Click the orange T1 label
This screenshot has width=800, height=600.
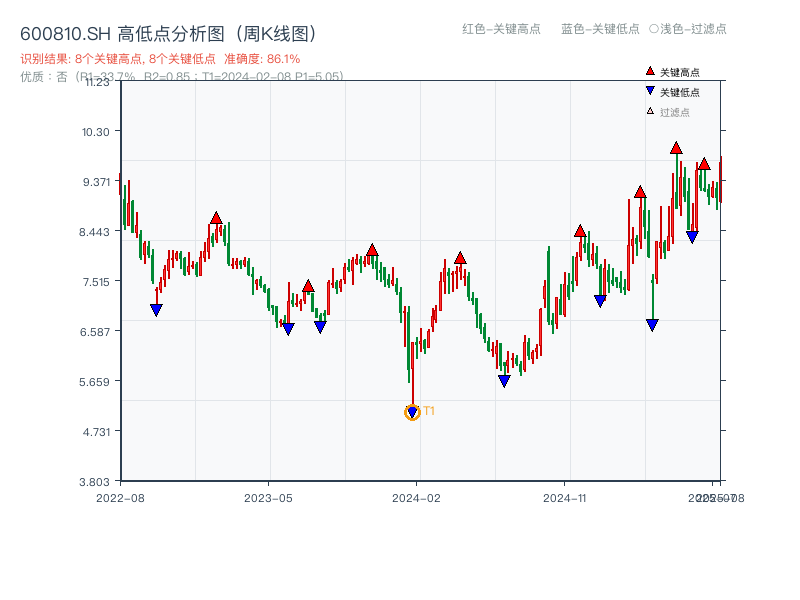429,411
